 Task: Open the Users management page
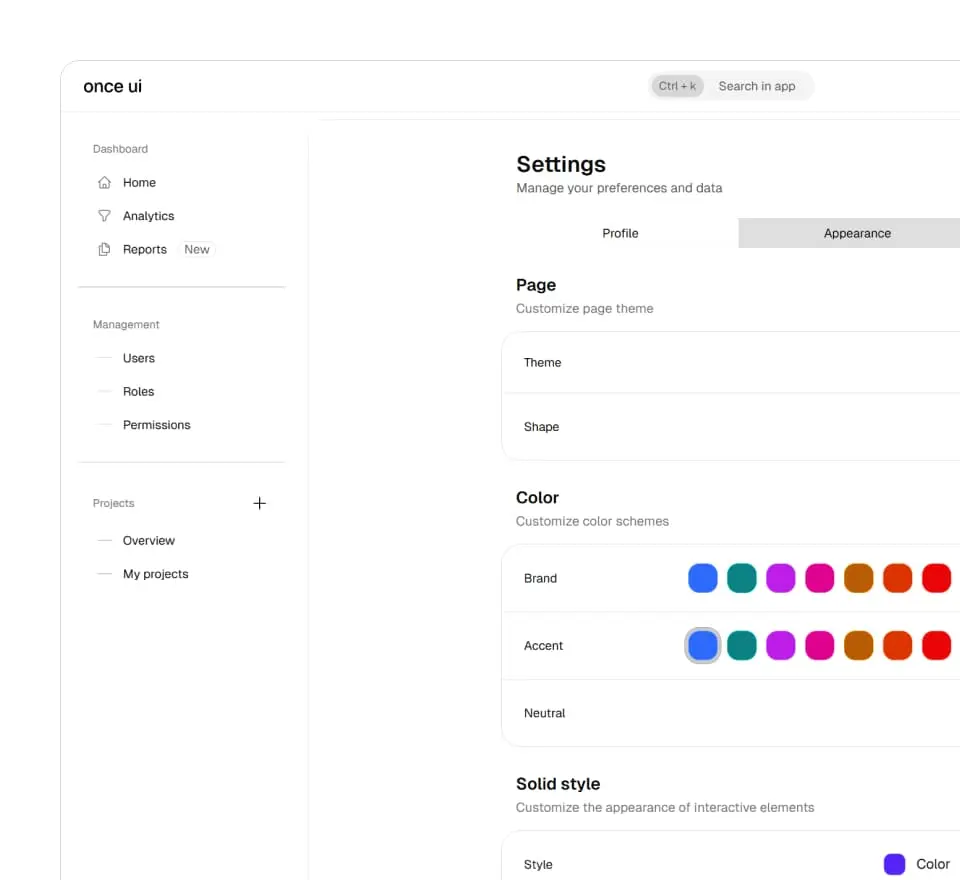click(x=139, y=358)
